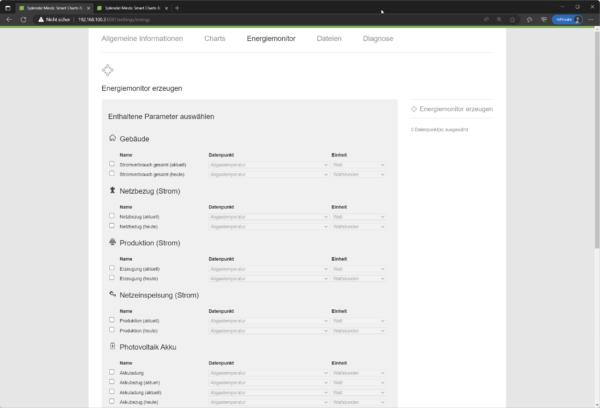Enable the 'Netzbezug (heute)' checkbox
This screenshot has width=600, height=408.
(x=112, y=226)
